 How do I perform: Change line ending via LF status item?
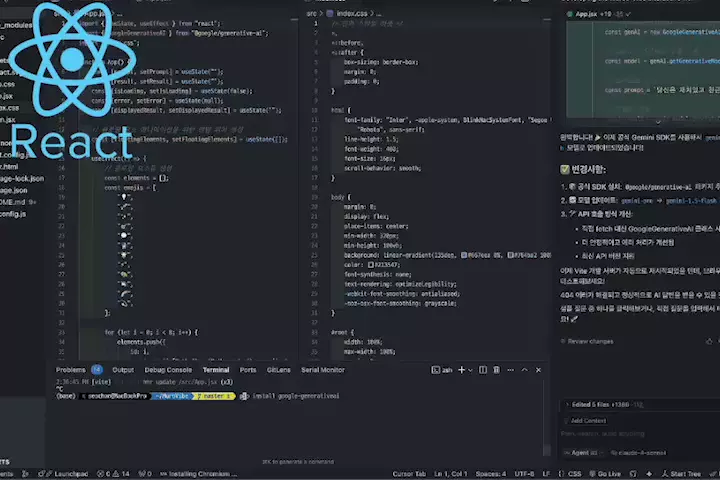(546, 474)
